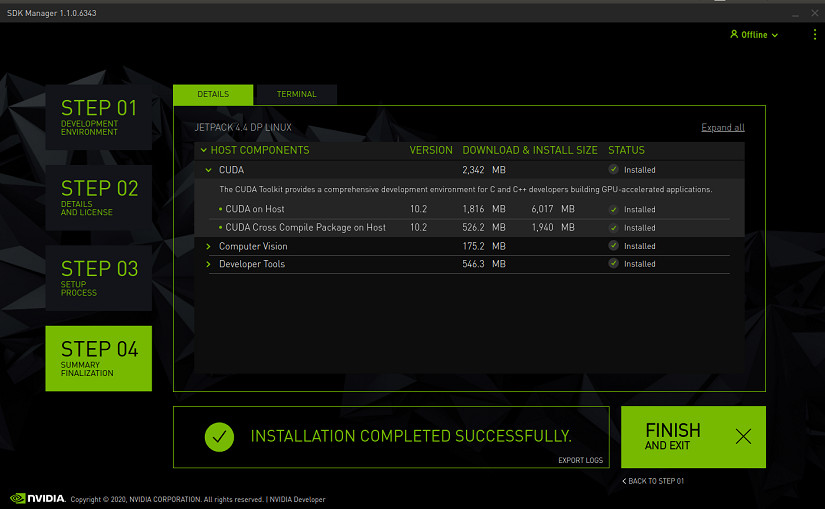Open the Offline status dropdown
Screen dimensions: 825x509
(x=754, y=35)
